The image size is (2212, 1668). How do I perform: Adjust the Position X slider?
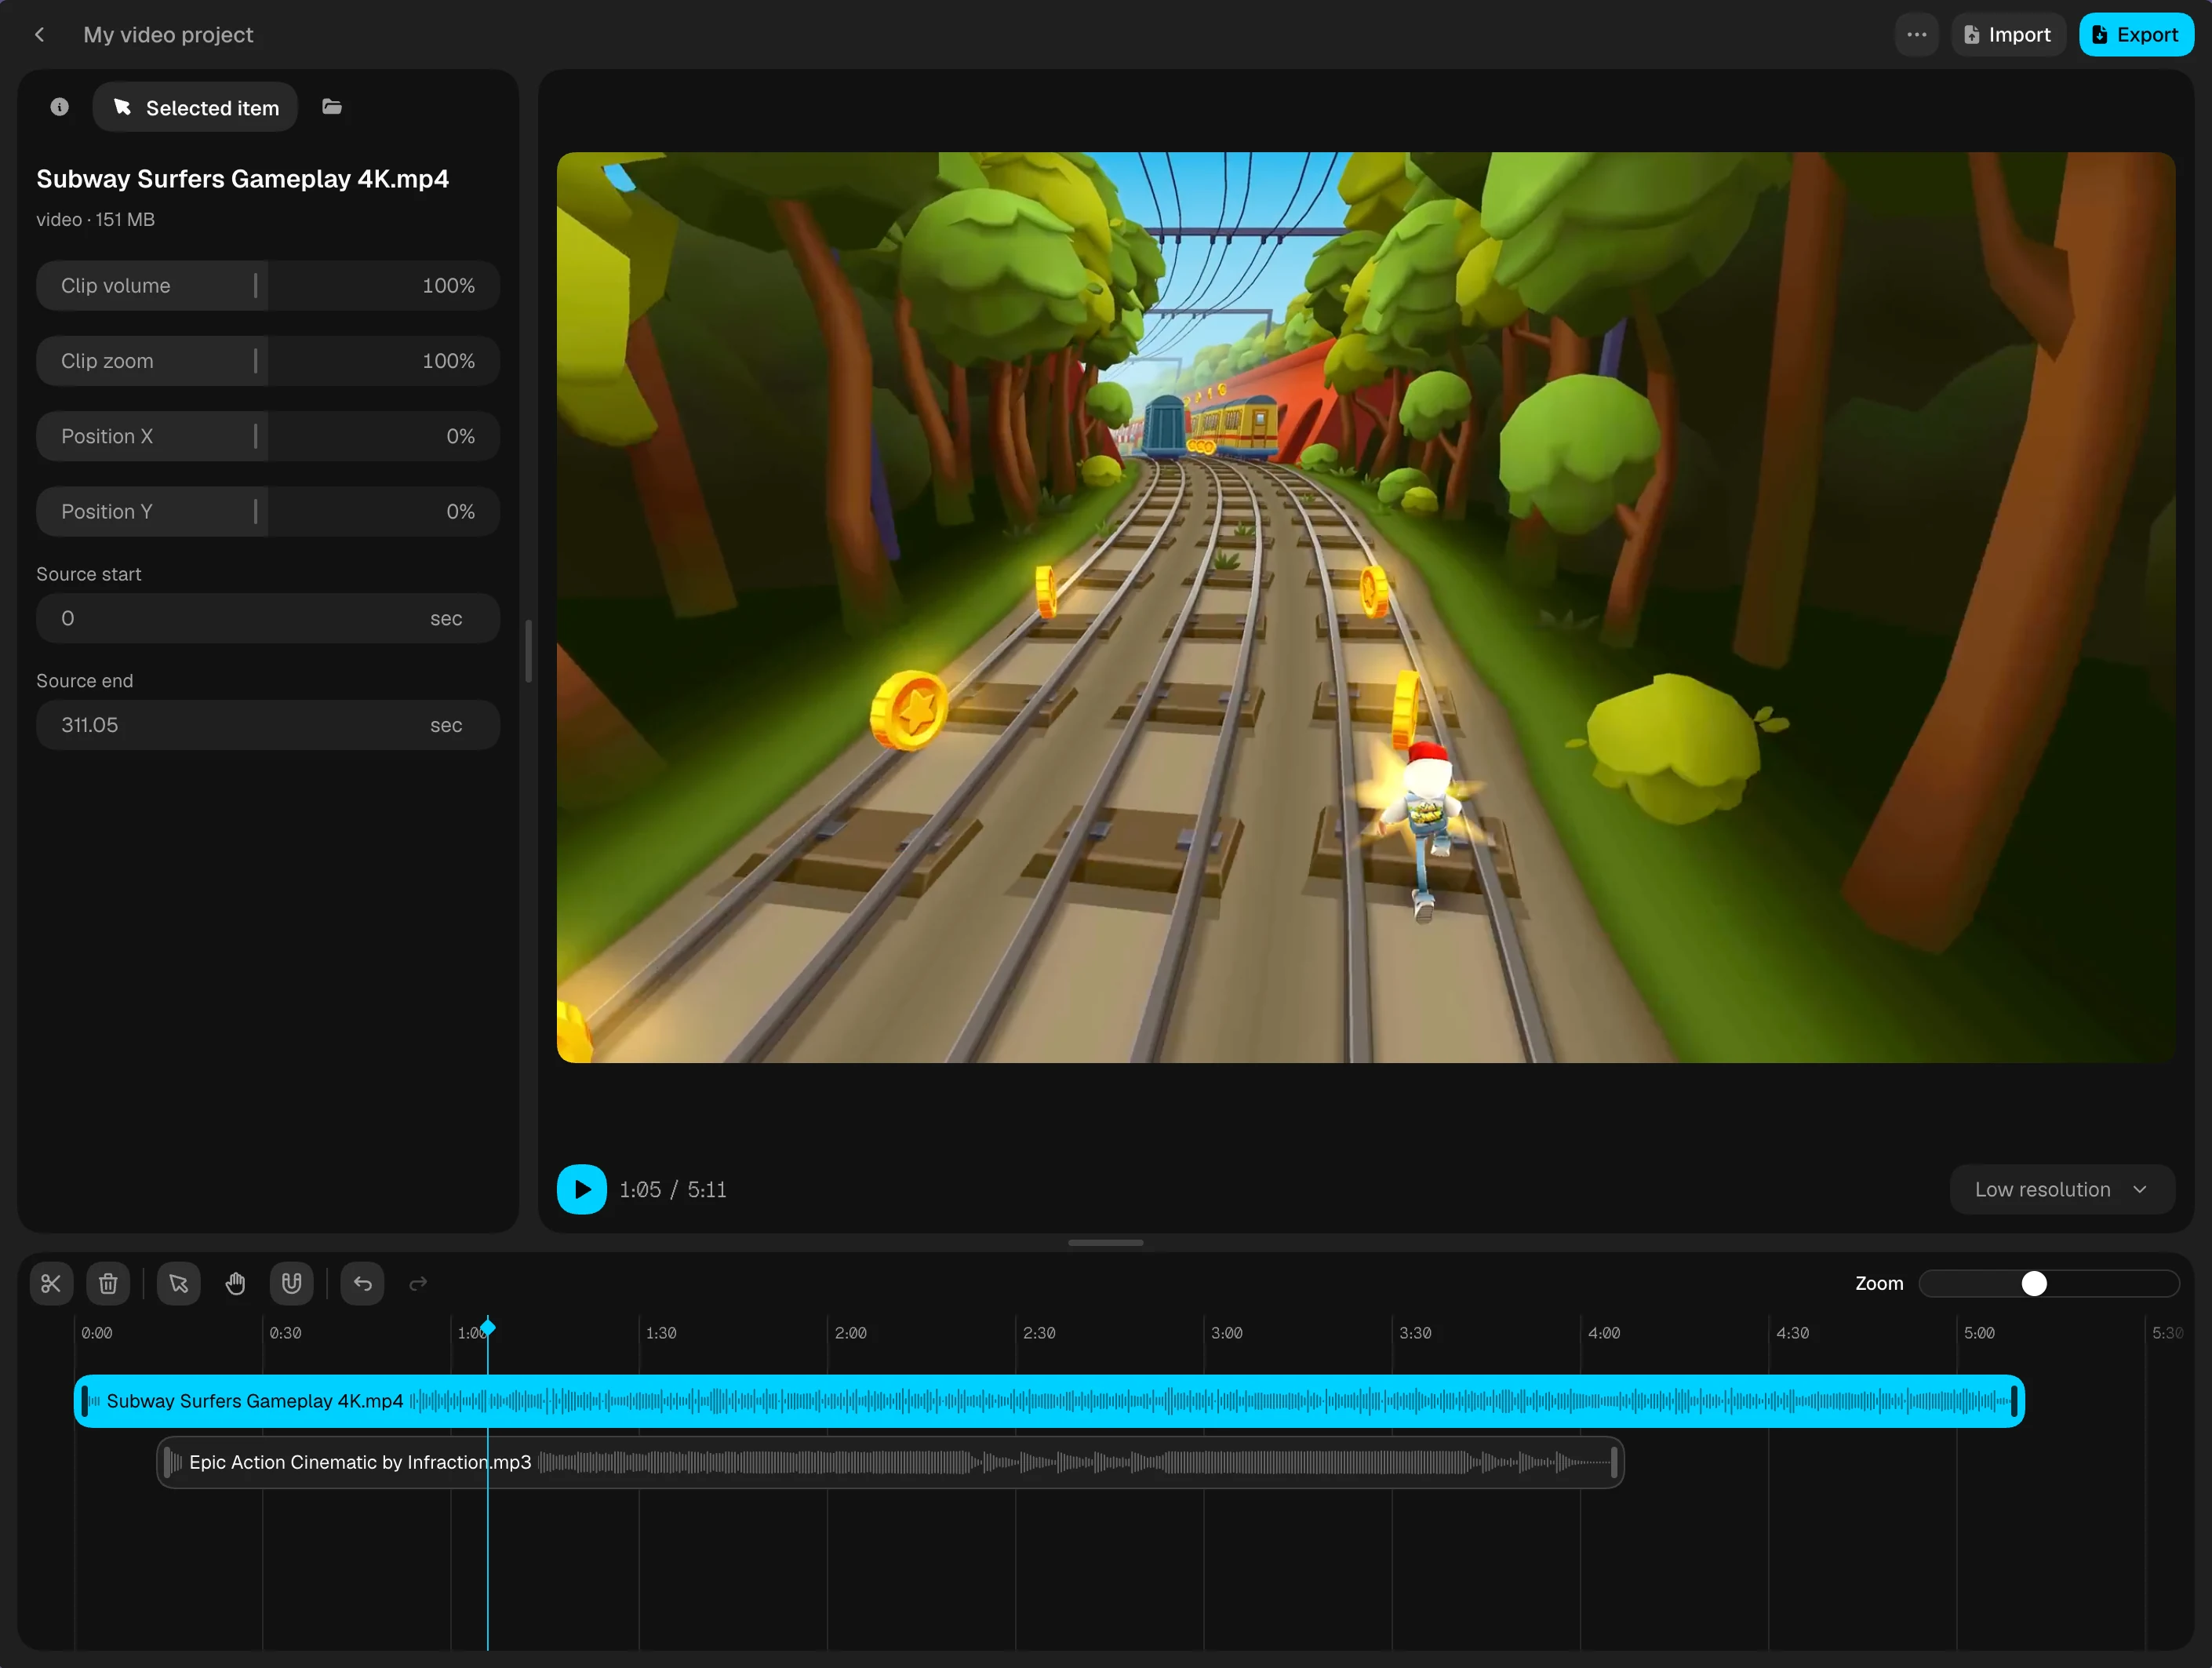click(x=268, y=436)
